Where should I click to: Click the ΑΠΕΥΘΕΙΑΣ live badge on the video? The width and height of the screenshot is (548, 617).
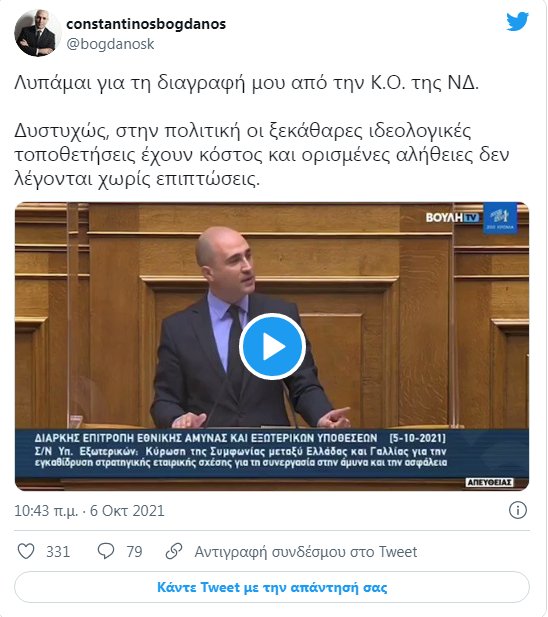click(490, 482)
